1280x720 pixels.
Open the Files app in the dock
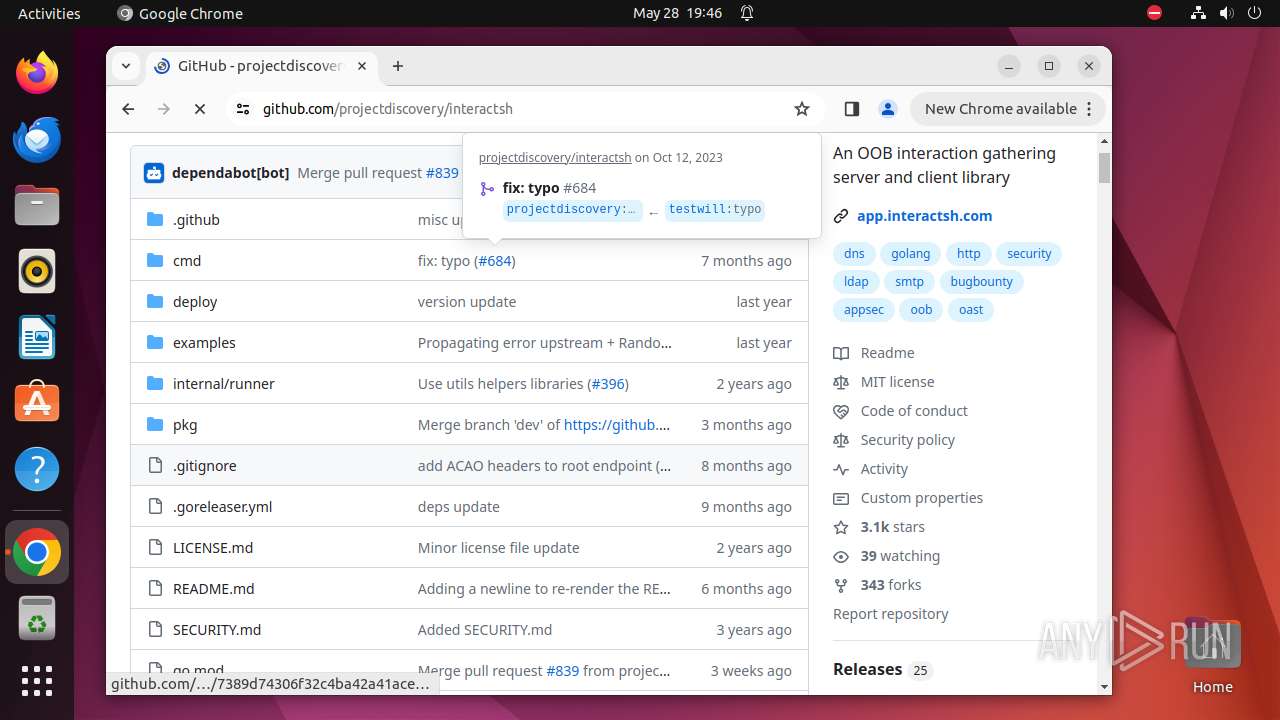[37, 205]
